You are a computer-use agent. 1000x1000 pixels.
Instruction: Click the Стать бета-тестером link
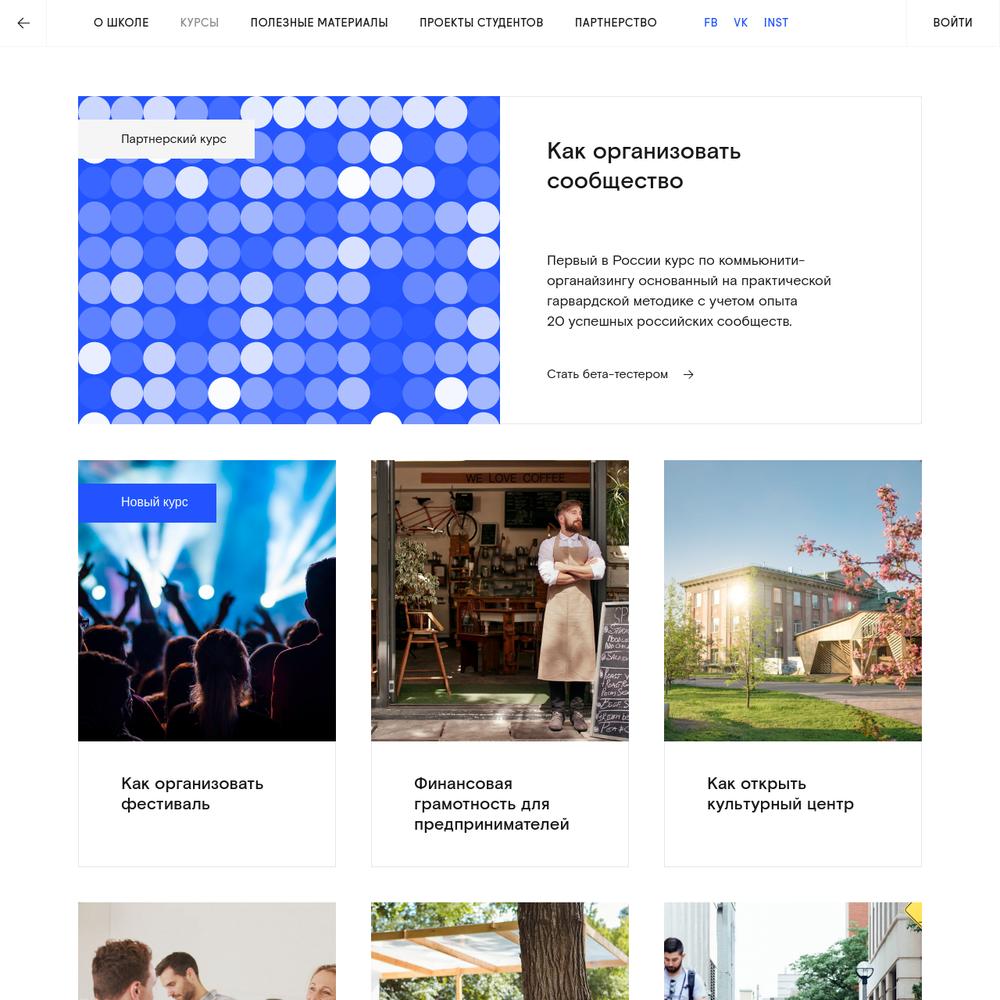607,374
